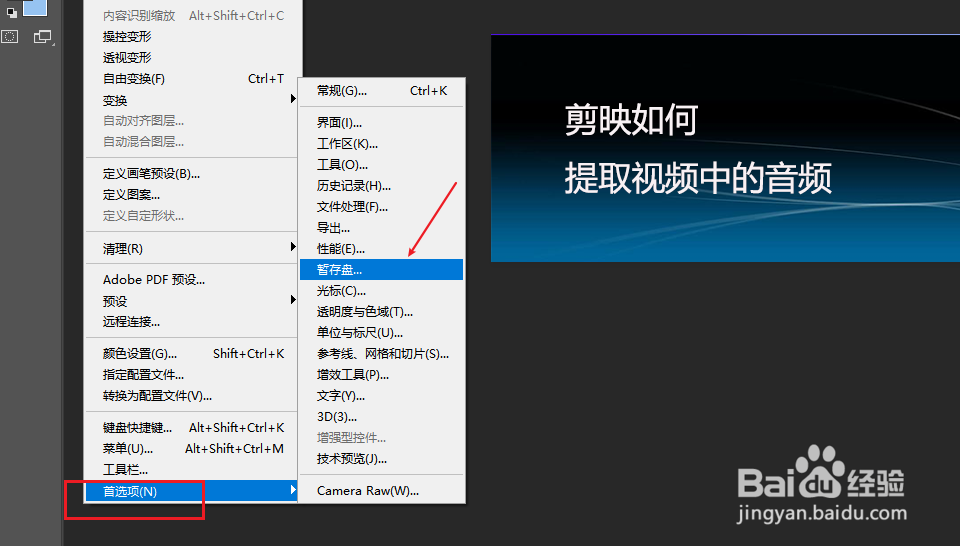Select 暂存盘... preferences item
The height and width of the screenshot is (546, 960).
click(x=381, y=269)
